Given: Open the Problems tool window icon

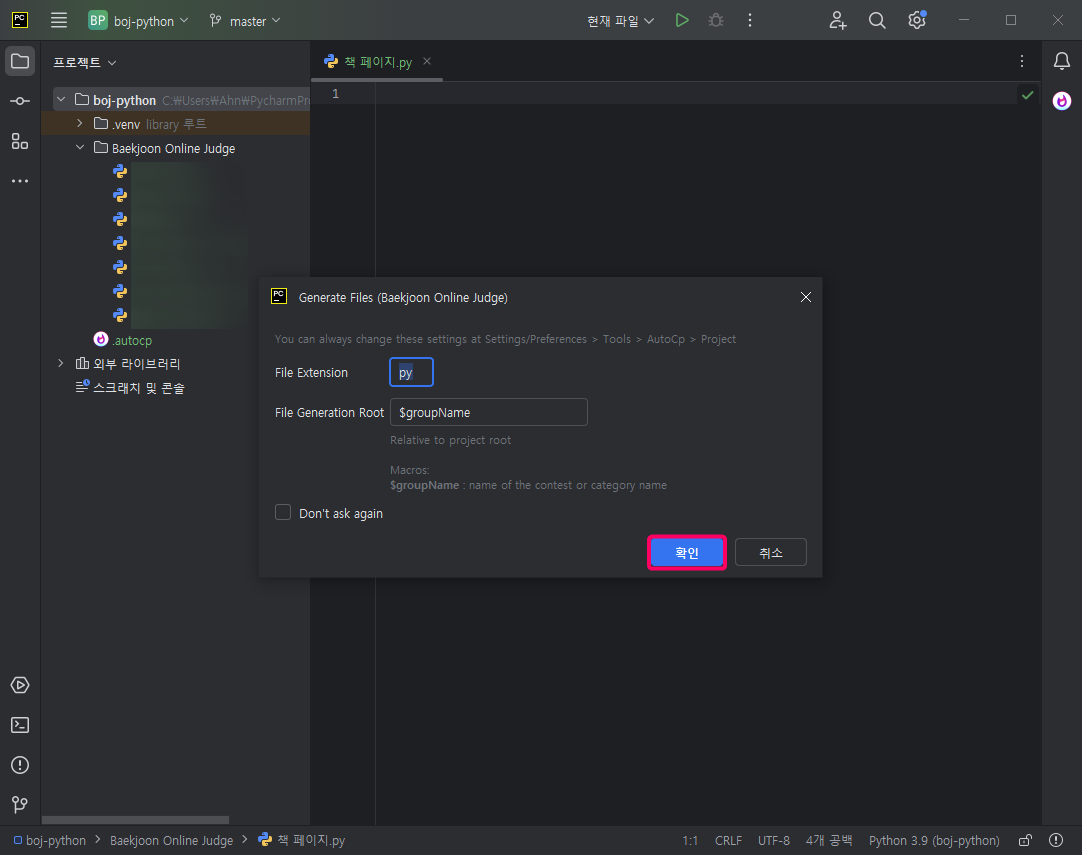Looking at the screenshot, I should pos(20,765).
